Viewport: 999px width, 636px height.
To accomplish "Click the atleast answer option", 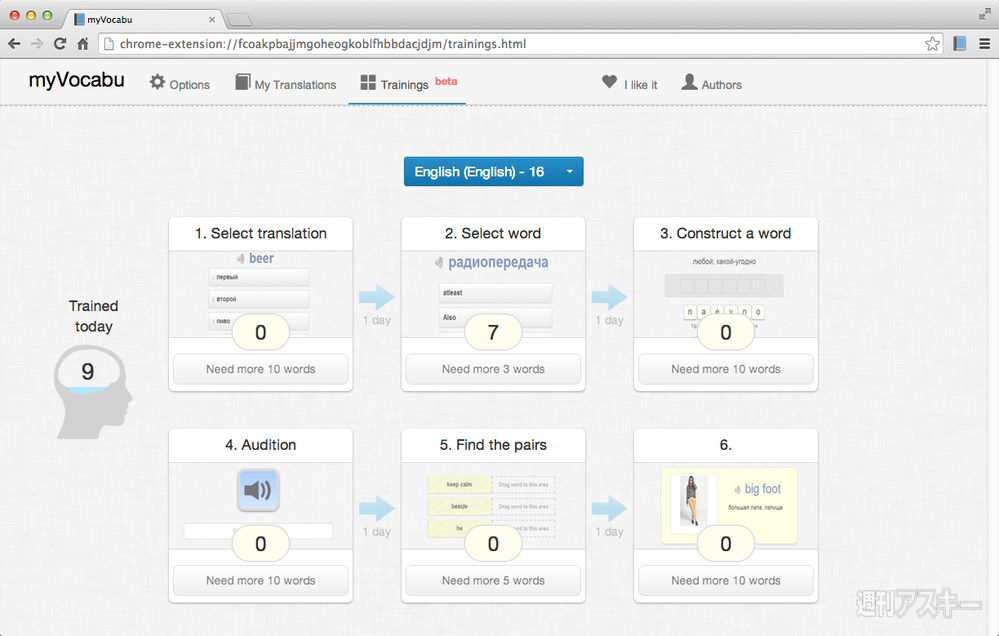I will pos(495,293).
